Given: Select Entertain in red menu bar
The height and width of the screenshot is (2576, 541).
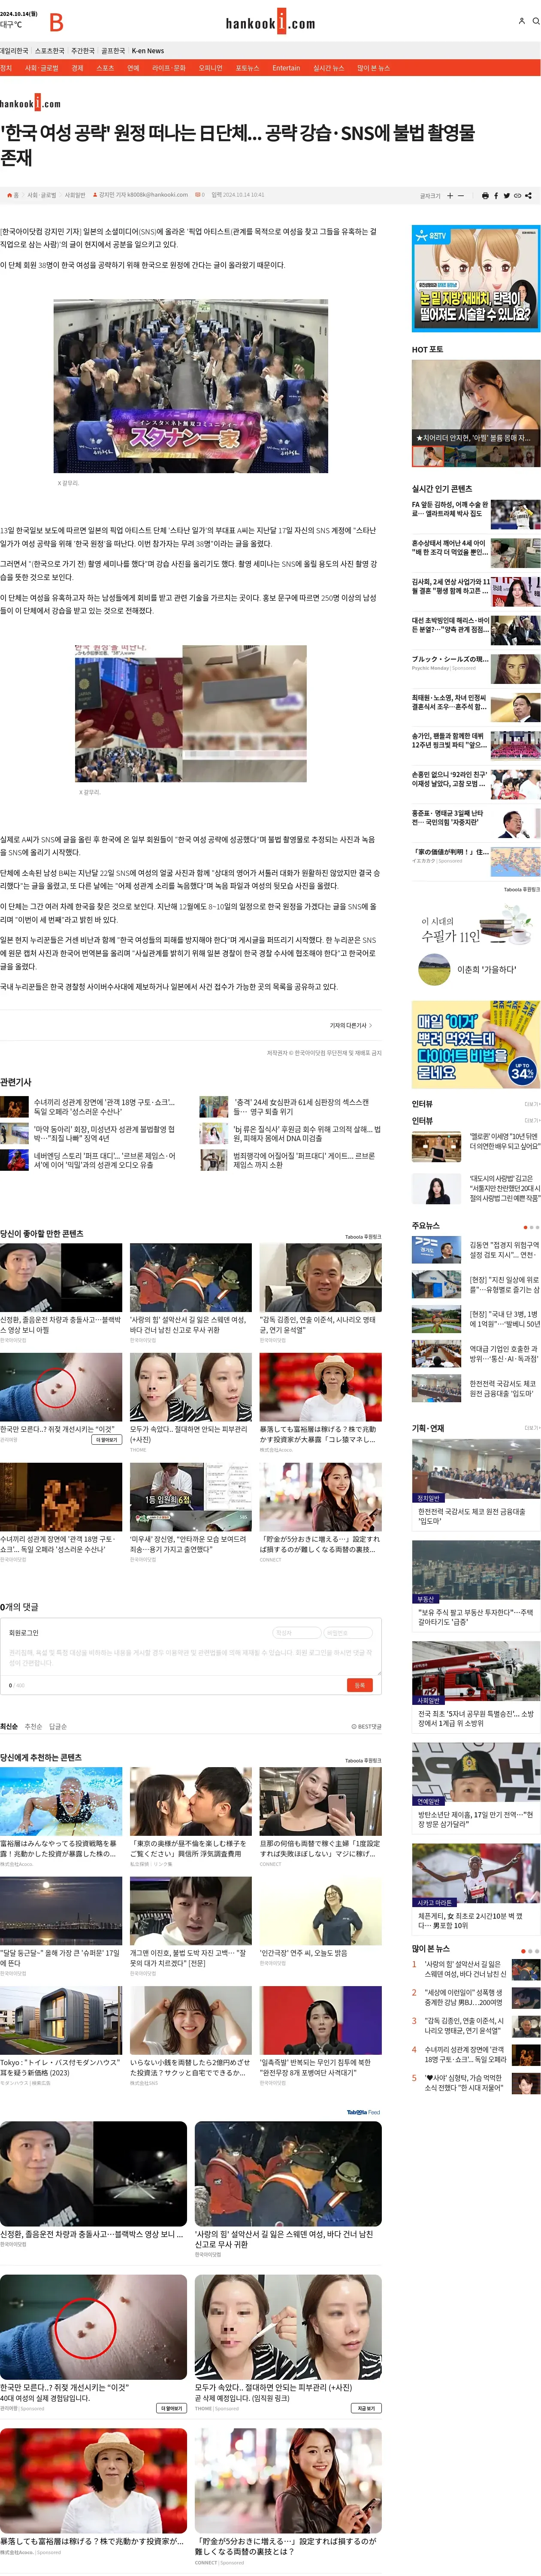Looking at the screenshot, I should [x=286, y=68].
